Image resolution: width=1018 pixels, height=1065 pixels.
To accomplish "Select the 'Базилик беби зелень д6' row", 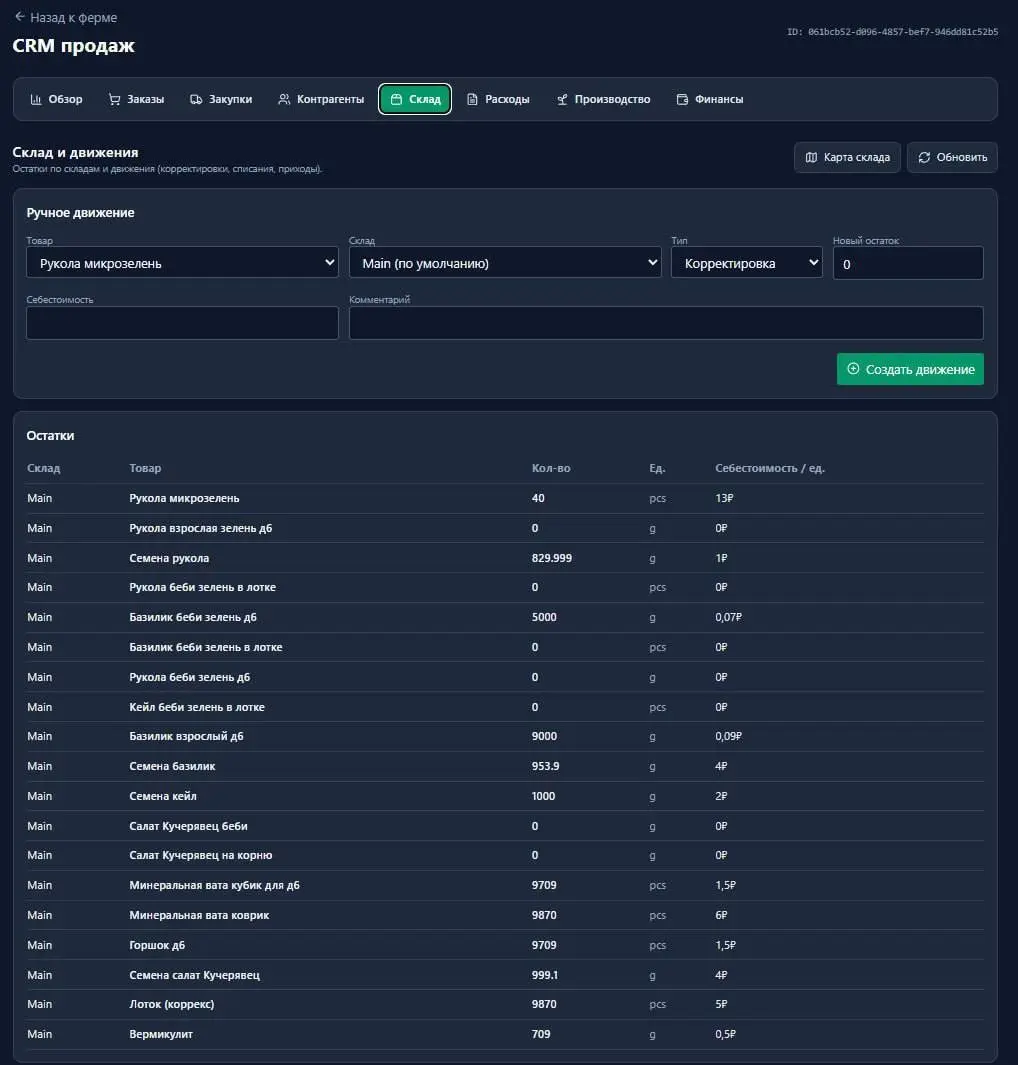I will click(x=505, y=617).
